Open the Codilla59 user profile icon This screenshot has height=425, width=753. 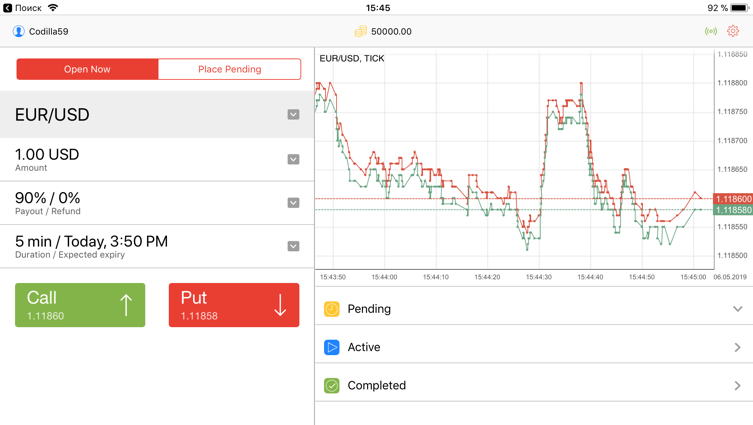(18, 31)
